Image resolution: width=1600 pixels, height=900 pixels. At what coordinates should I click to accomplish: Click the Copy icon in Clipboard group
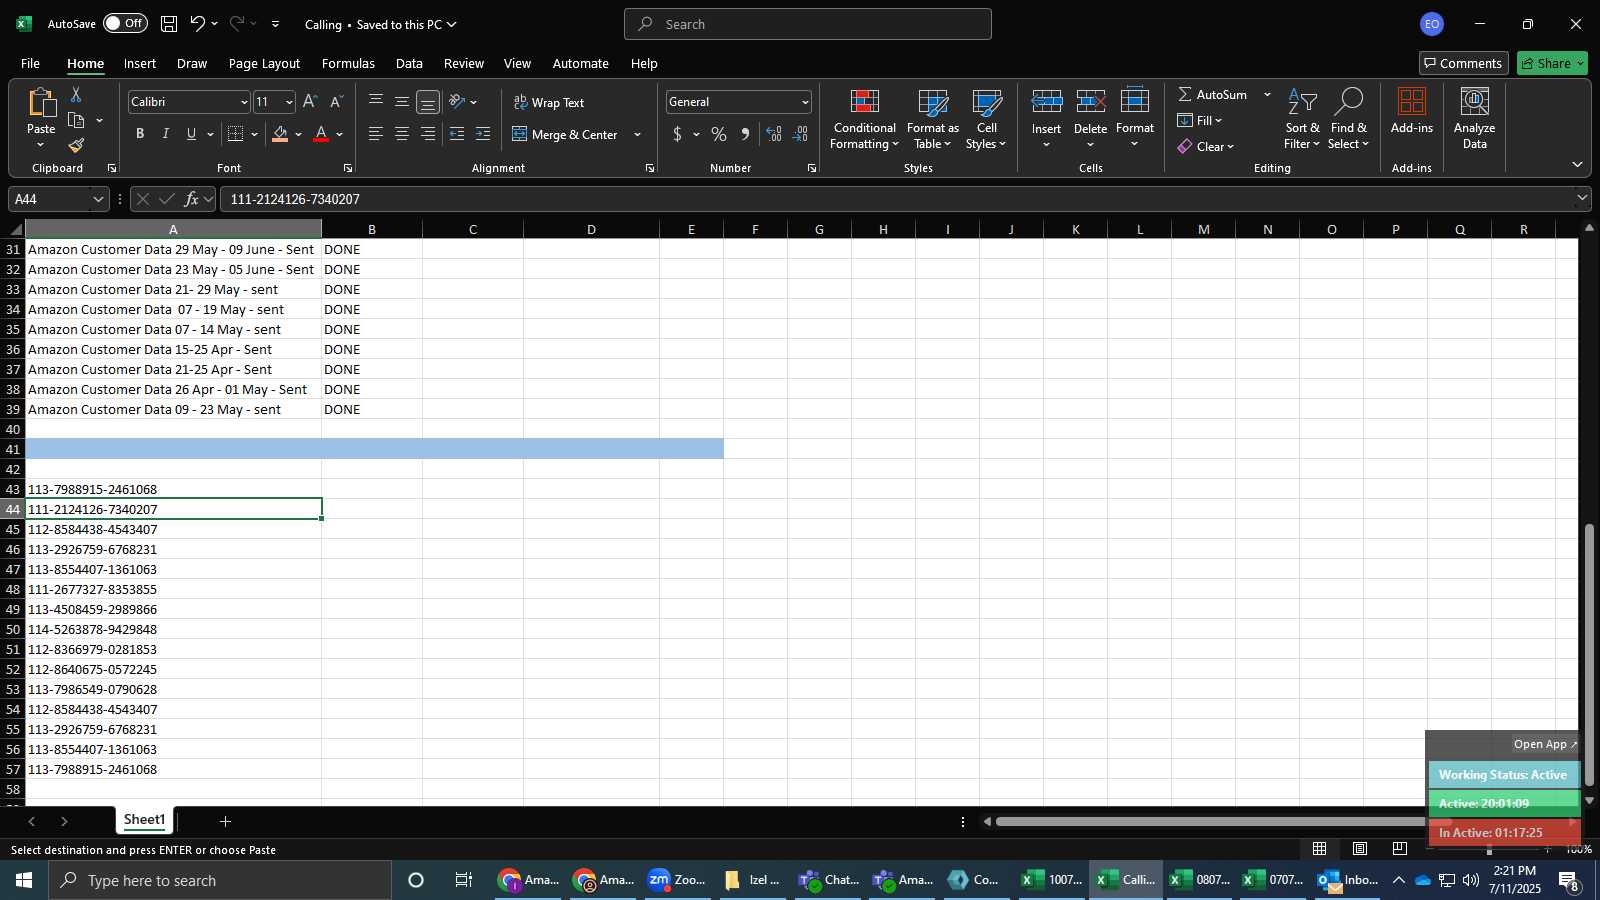tap(76, 121)
